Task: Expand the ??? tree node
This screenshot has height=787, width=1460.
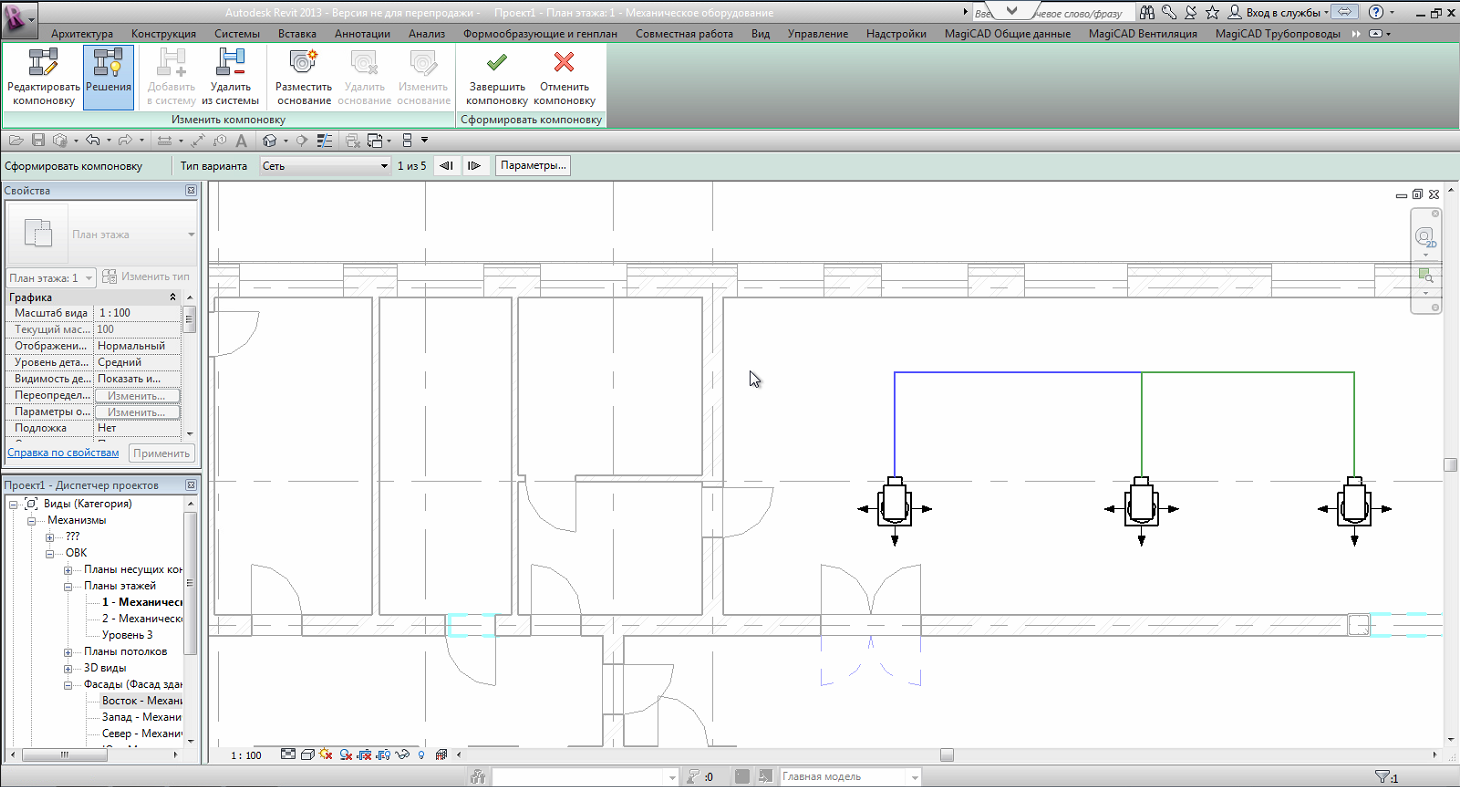Action: (x=49, y=537)
